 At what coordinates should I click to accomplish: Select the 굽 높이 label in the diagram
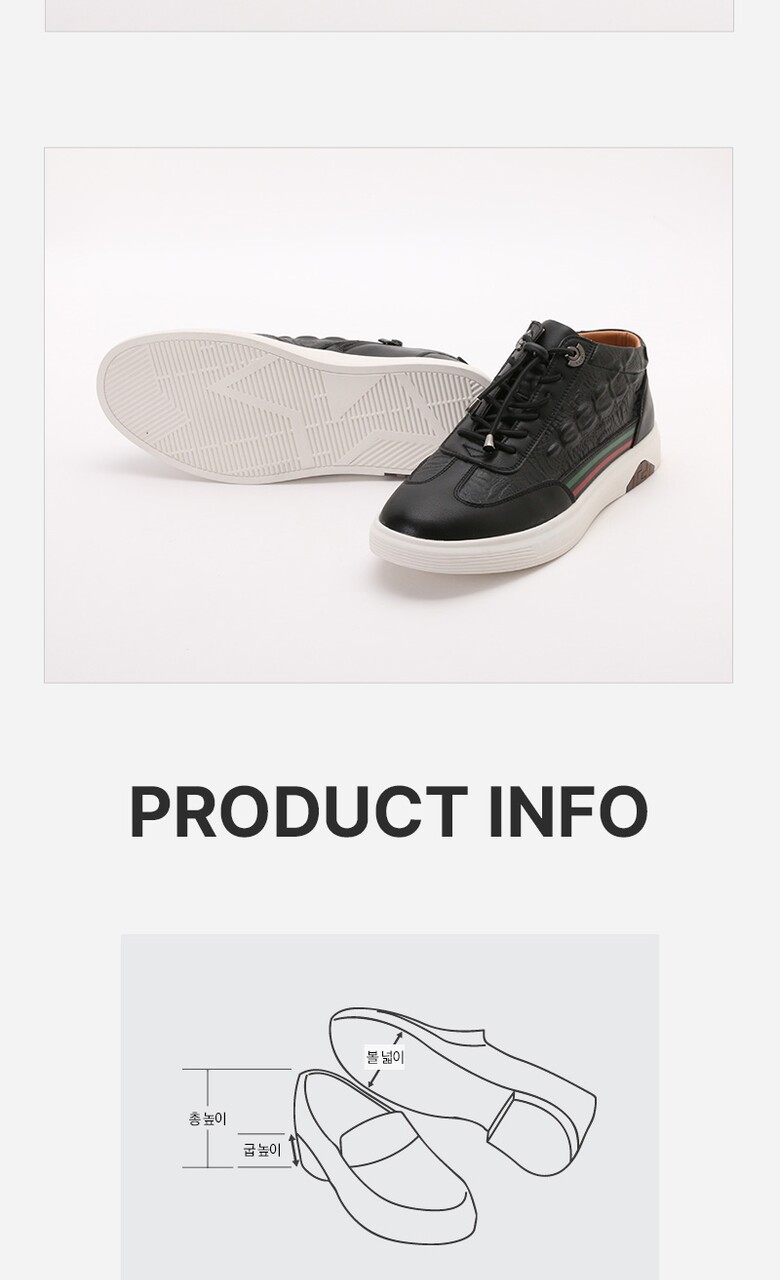262,1150
